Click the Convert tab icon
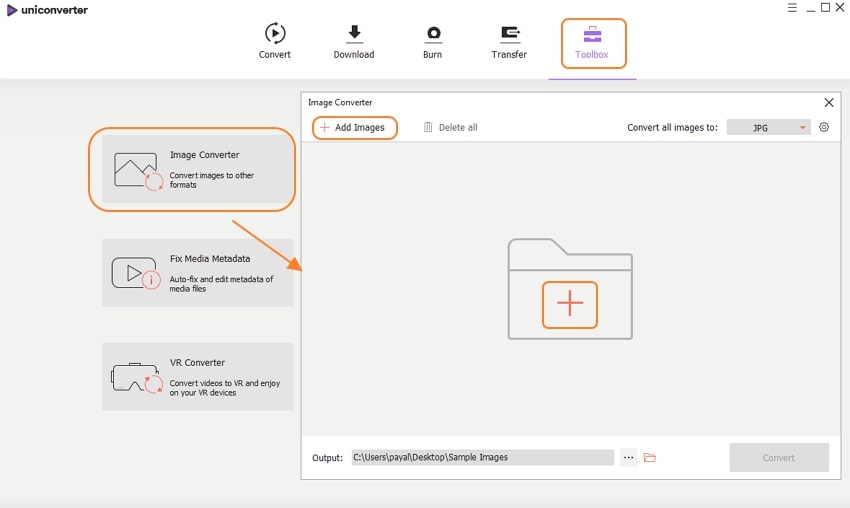Image resolution: width=850 pixels, height=508 pixels. pos(275,34)
